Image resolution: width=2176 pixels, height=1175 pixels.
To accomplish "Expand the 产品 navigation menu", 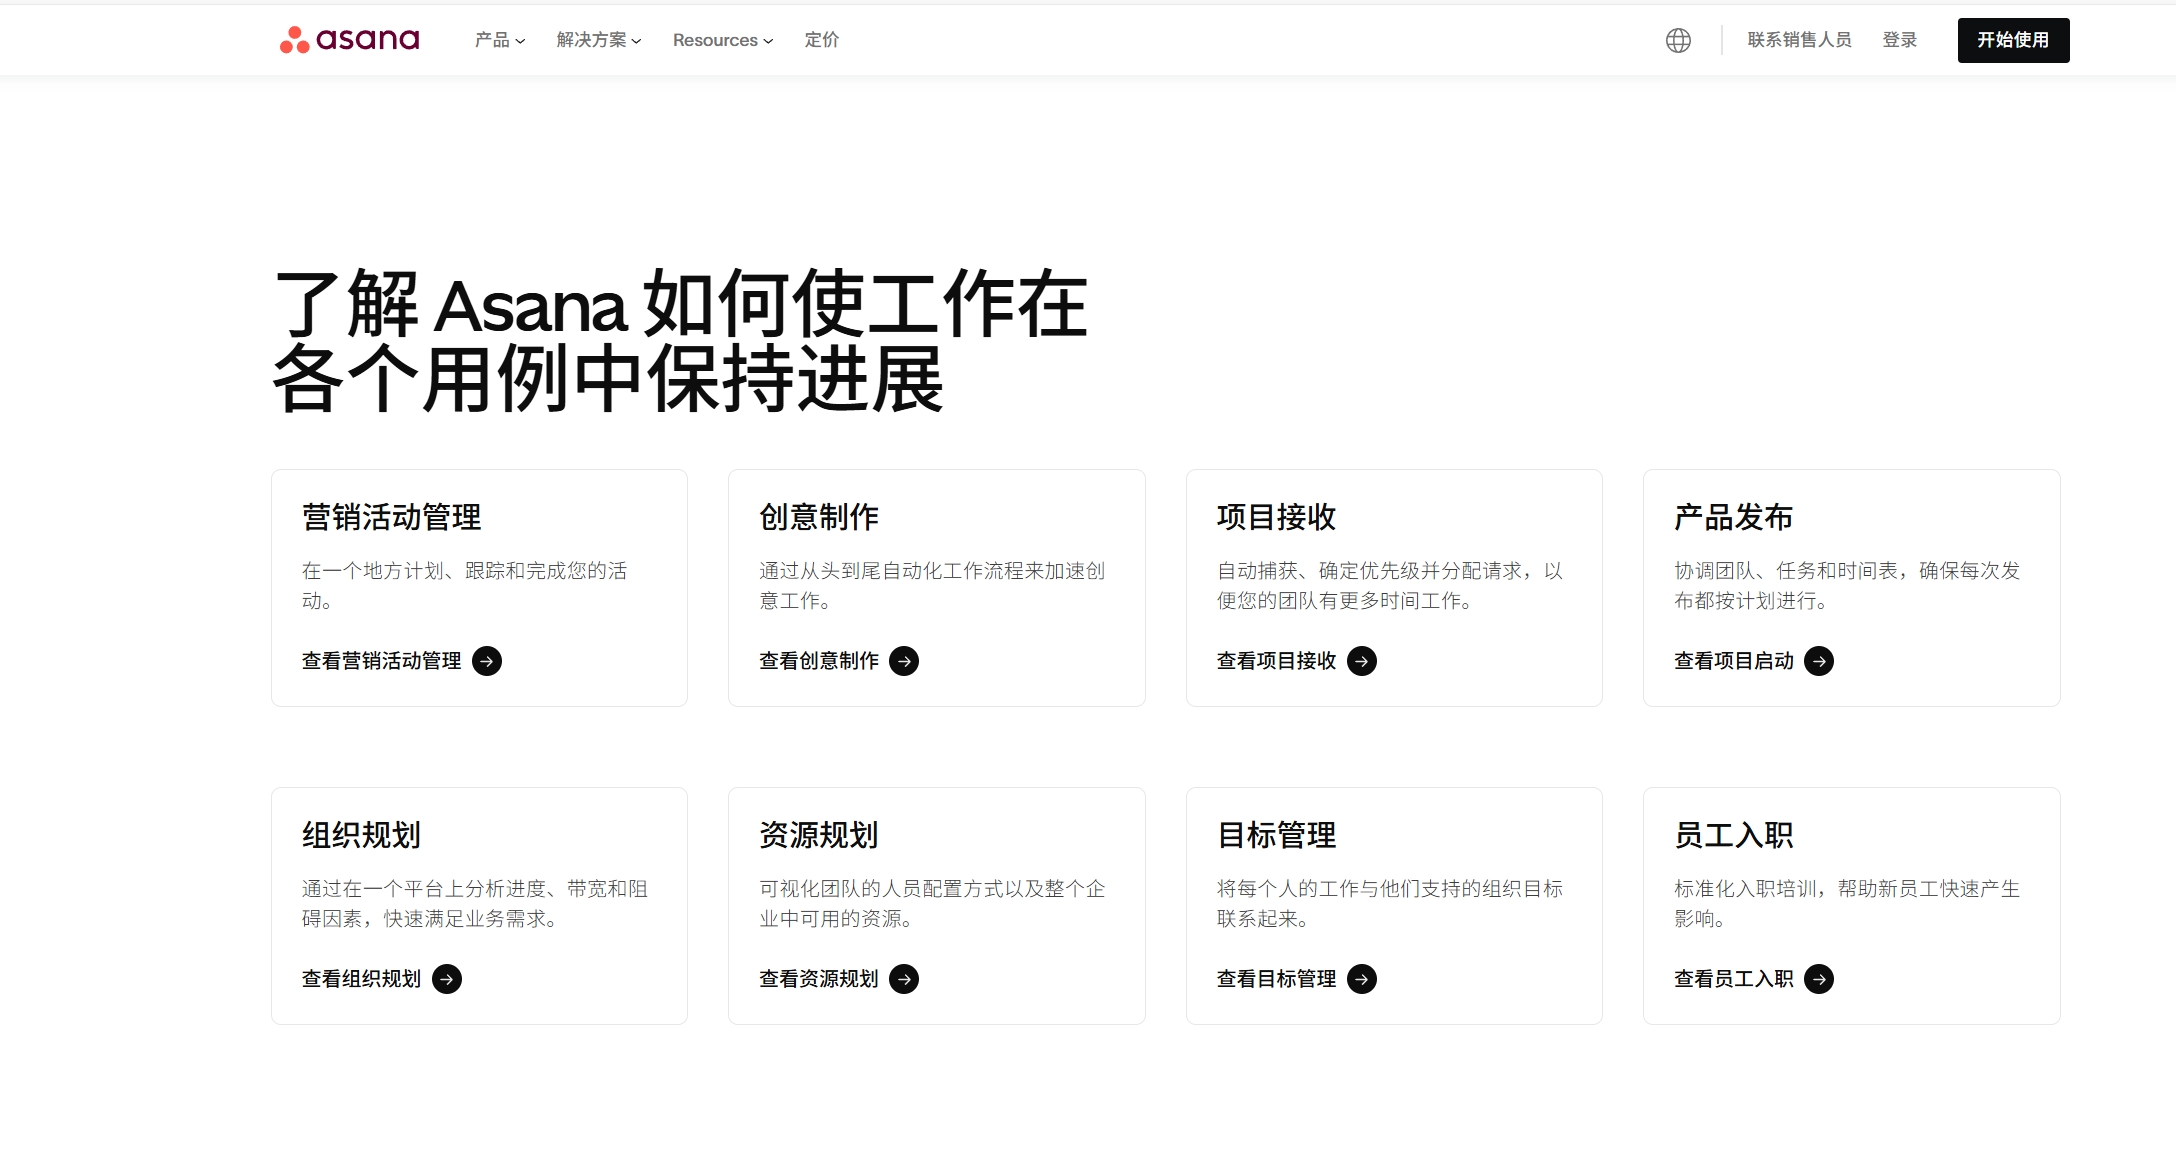I will click(500, 40).
